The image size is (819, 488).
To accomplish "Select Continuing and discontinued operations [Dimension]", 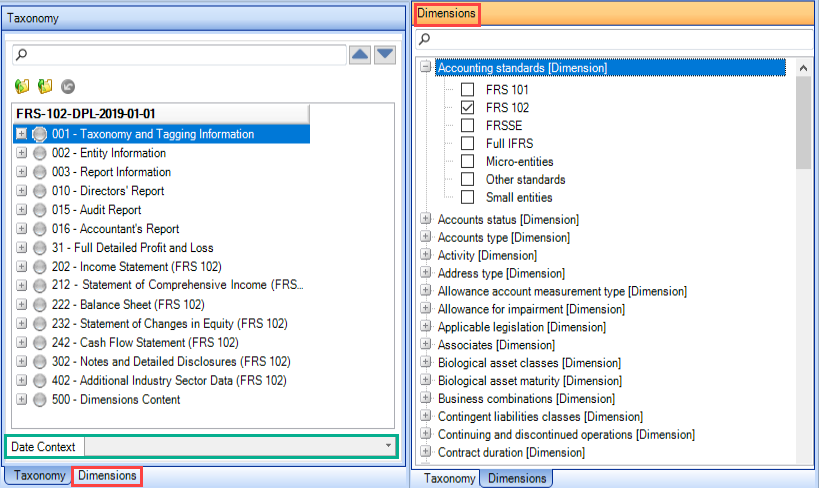I will coord(567,435).
